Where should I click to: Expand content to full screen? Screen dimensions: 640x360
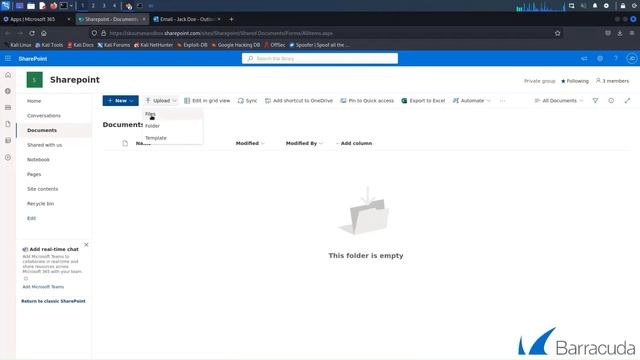pos(627,100)
